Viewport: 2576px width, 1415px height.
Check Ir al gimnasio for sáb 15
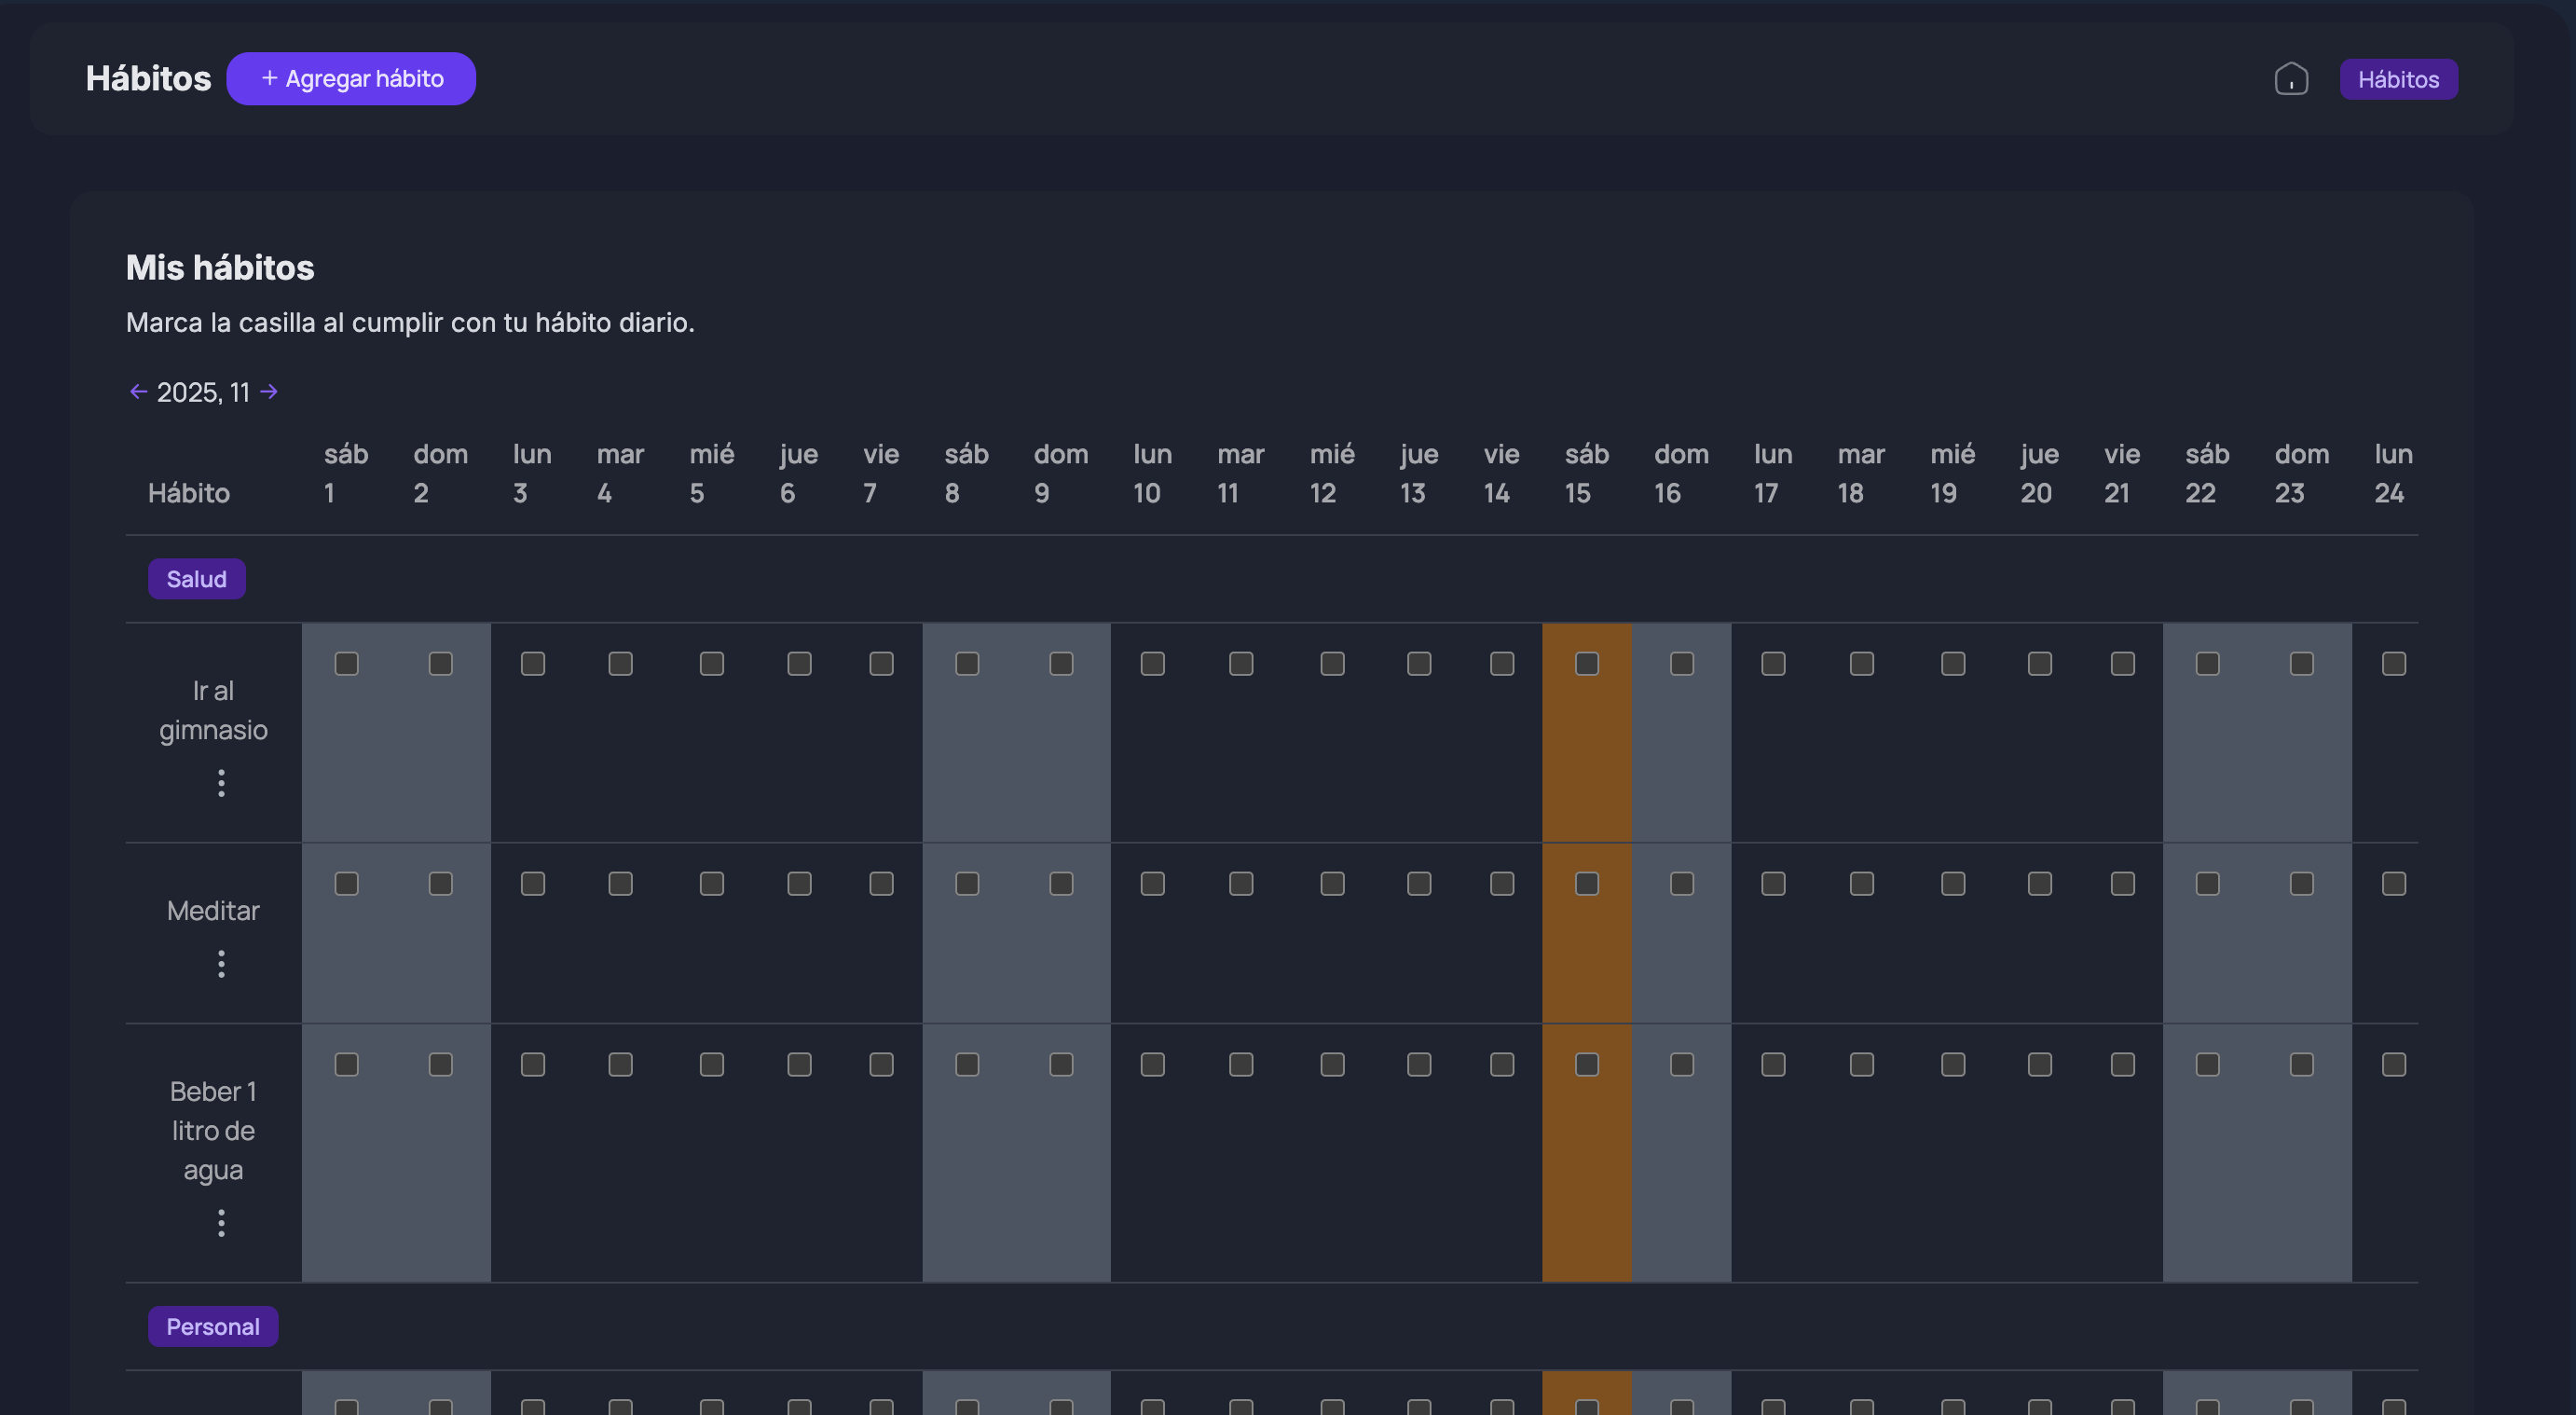pos(1586,664)
